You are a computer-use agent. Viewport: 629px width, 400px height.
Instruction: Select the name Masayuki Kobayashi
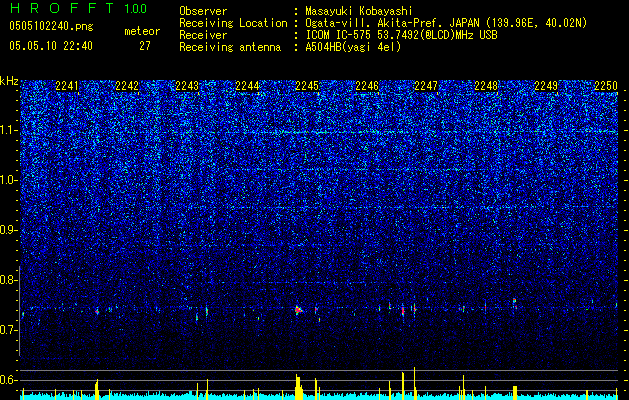click(x=359, y=11)
